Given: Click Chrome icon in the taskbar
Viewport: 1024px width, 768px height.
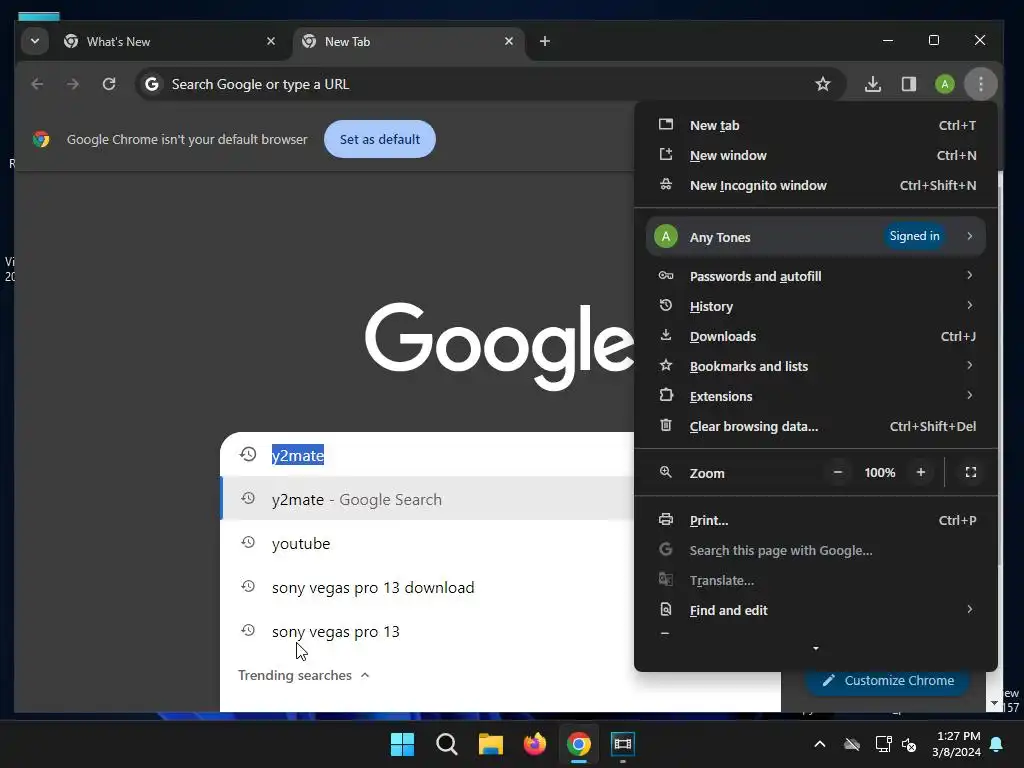Looking at the screenshot, I should (579, 744).
